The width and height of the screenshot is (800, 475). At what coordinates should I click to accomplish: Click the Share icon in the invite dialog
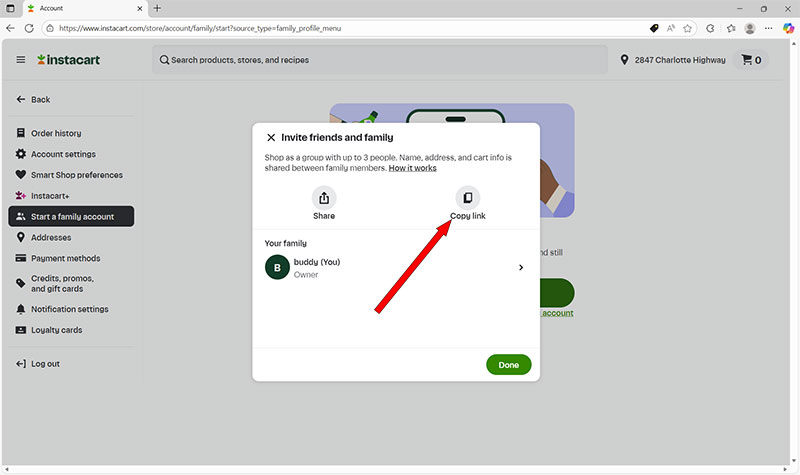click(x=324, y=198)
